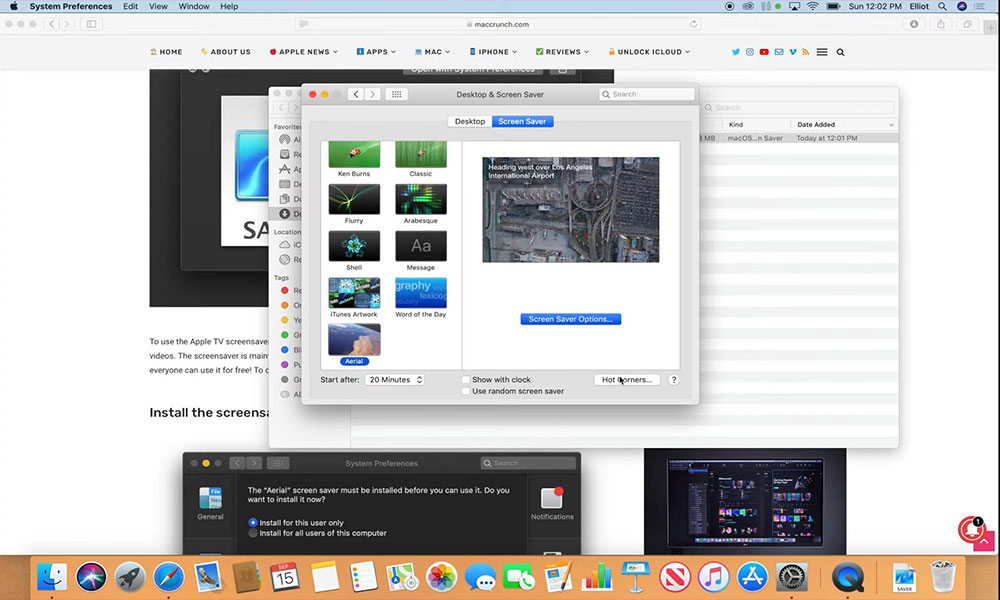Open the Edit menu in the menu bar
This screenshot has width=1000, height=600.
pos(131,6)
